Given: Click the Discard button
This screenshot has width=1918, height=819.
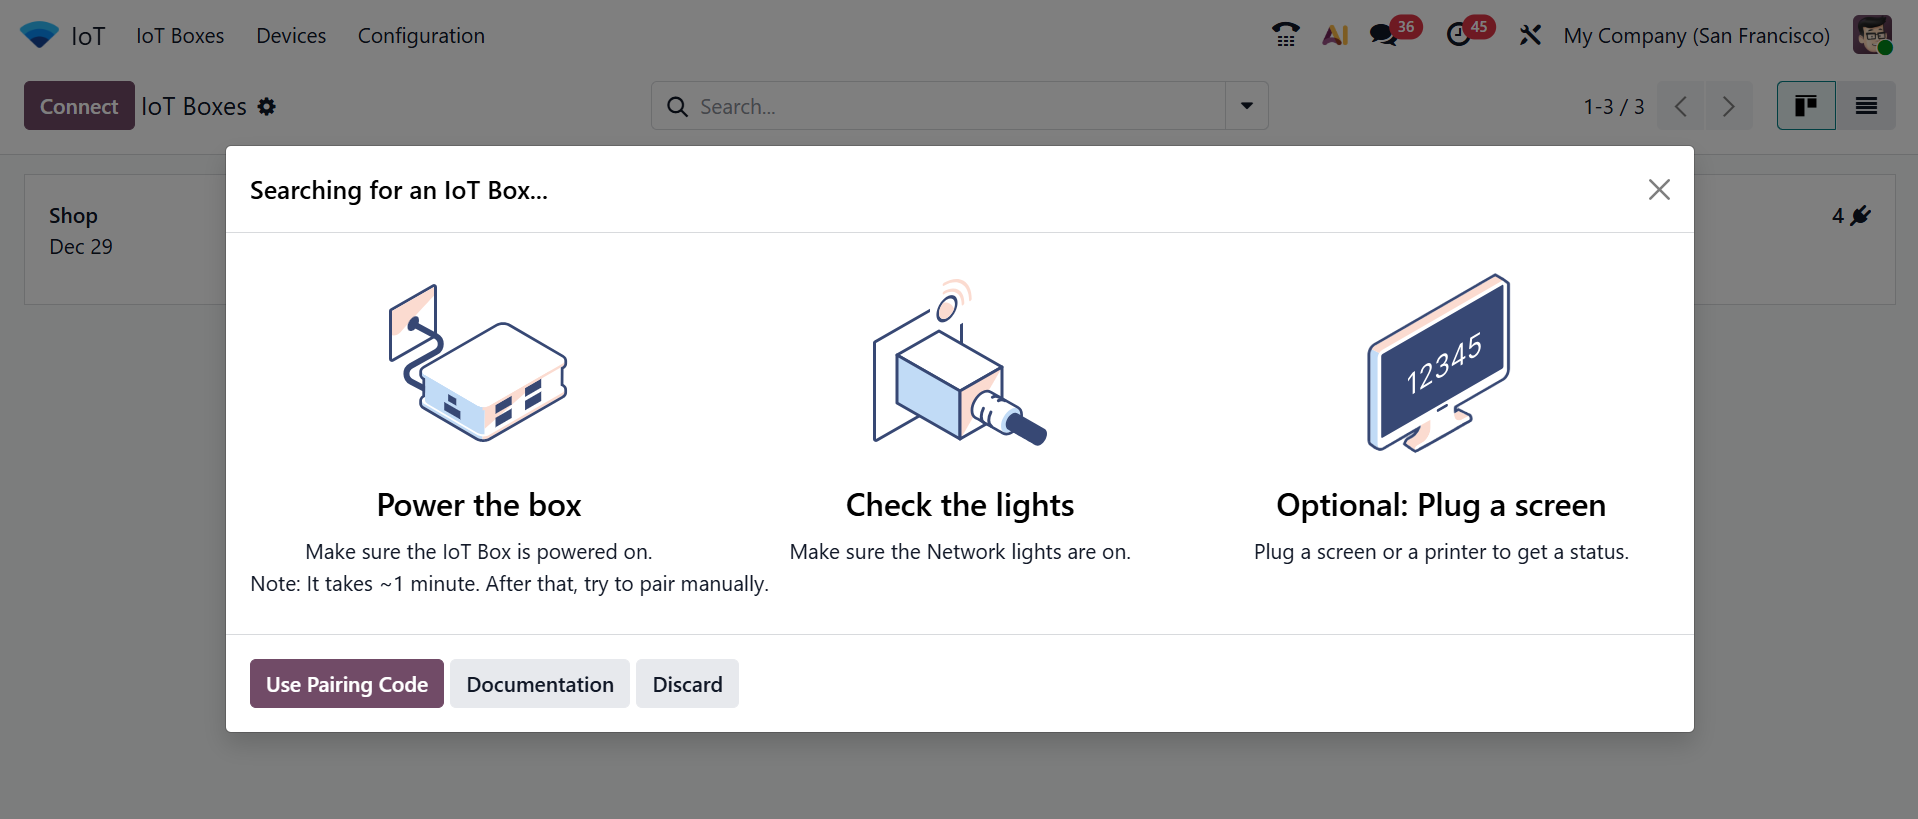Looking at the screenshot, I should click(687, 684).
